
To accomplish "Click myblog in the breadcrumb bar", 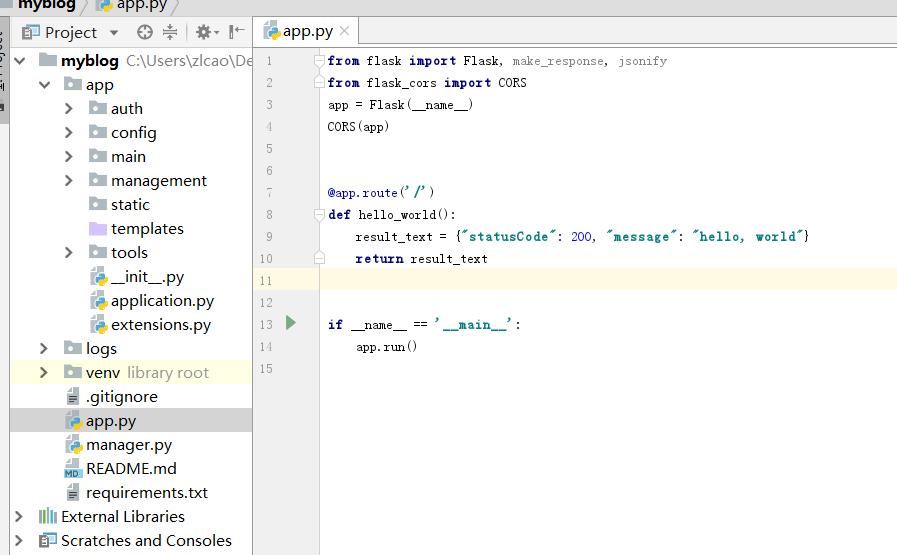I will pyautogui.click(x=46, y=5).
